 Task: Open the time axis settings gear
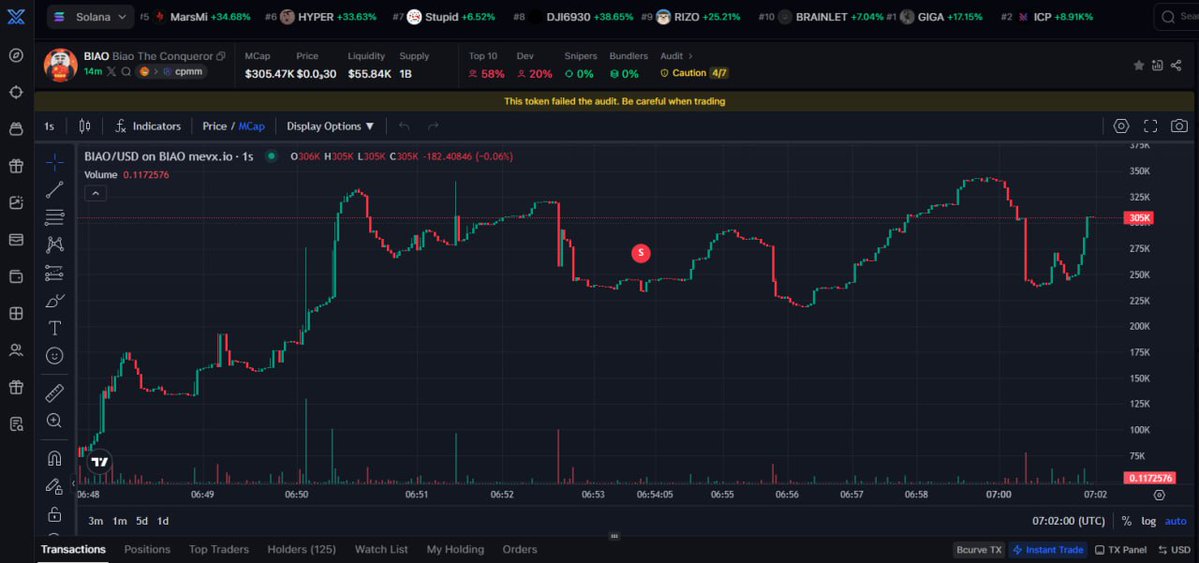[x=1159, y=495]
